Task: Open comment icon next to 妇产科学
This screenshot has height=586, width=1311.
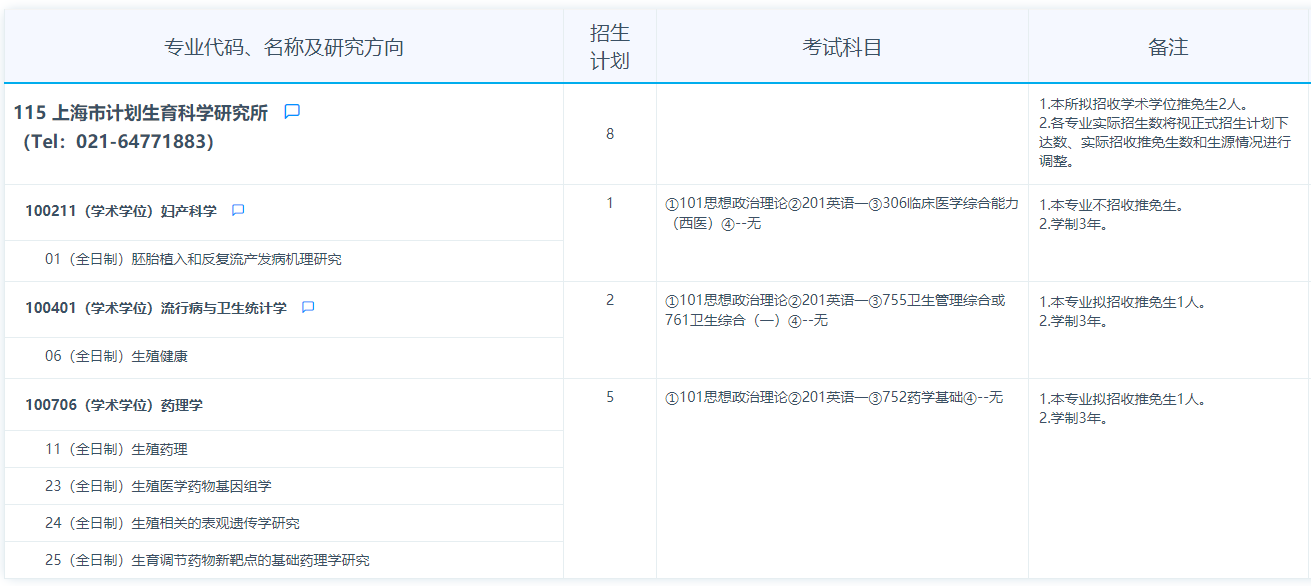Action: [x=238, y=211]
